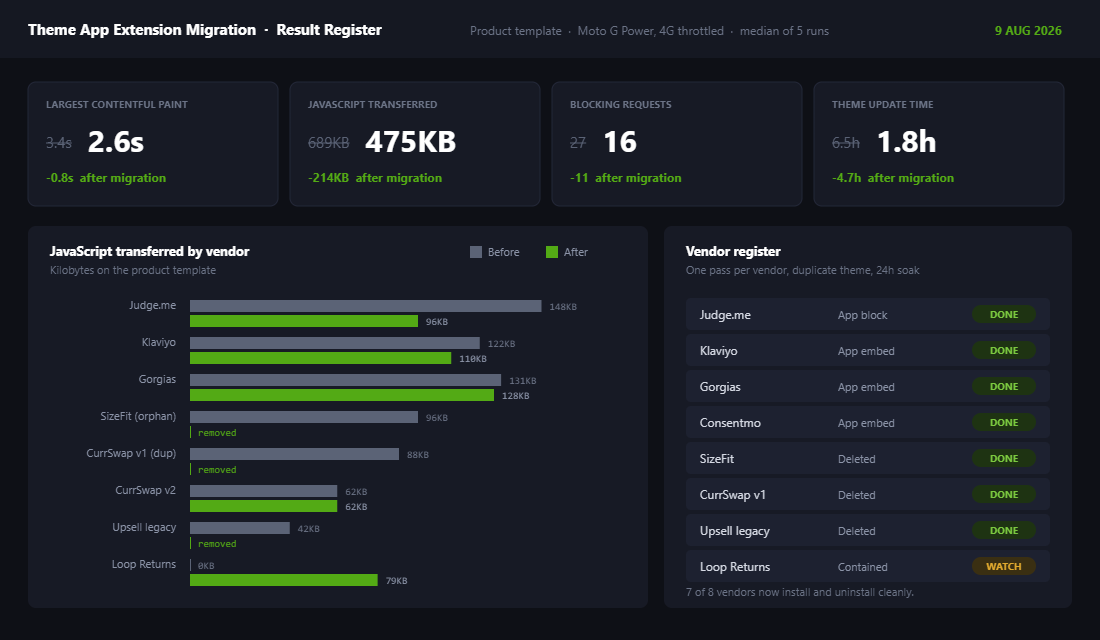Image resolution: width=1100 pixels, height=640 pixels.
Task: Click 'Moto G Power, 4G throttled' subtitle
Action: 650,31
